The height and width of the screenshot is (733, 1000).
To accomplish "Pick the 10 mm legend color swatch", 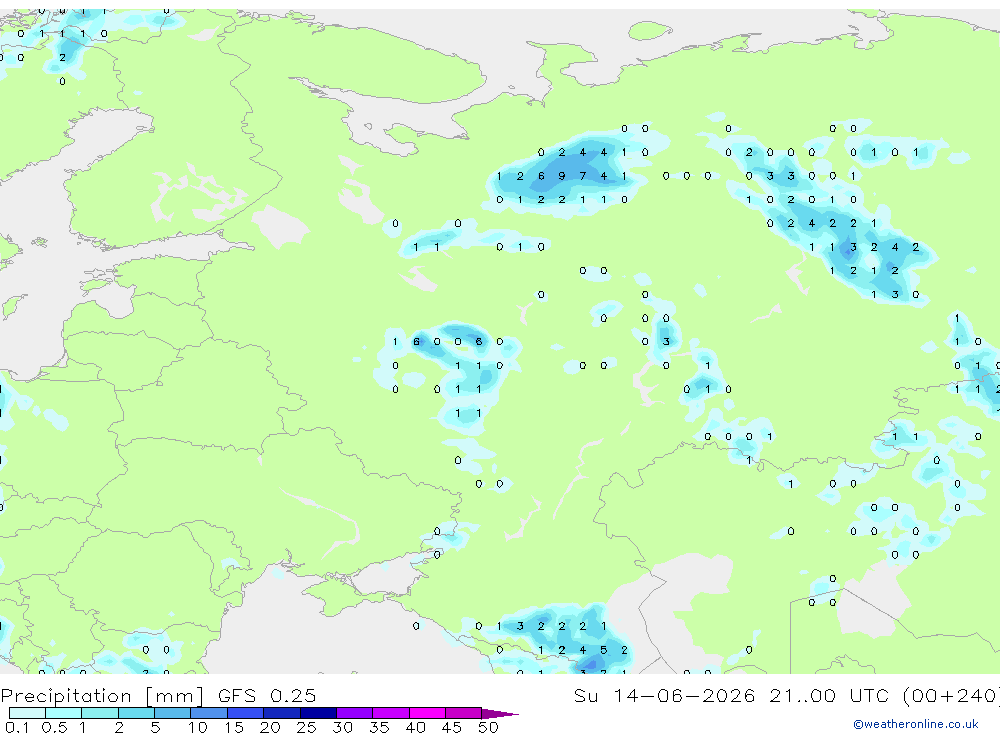I will [x=209, y=713].
